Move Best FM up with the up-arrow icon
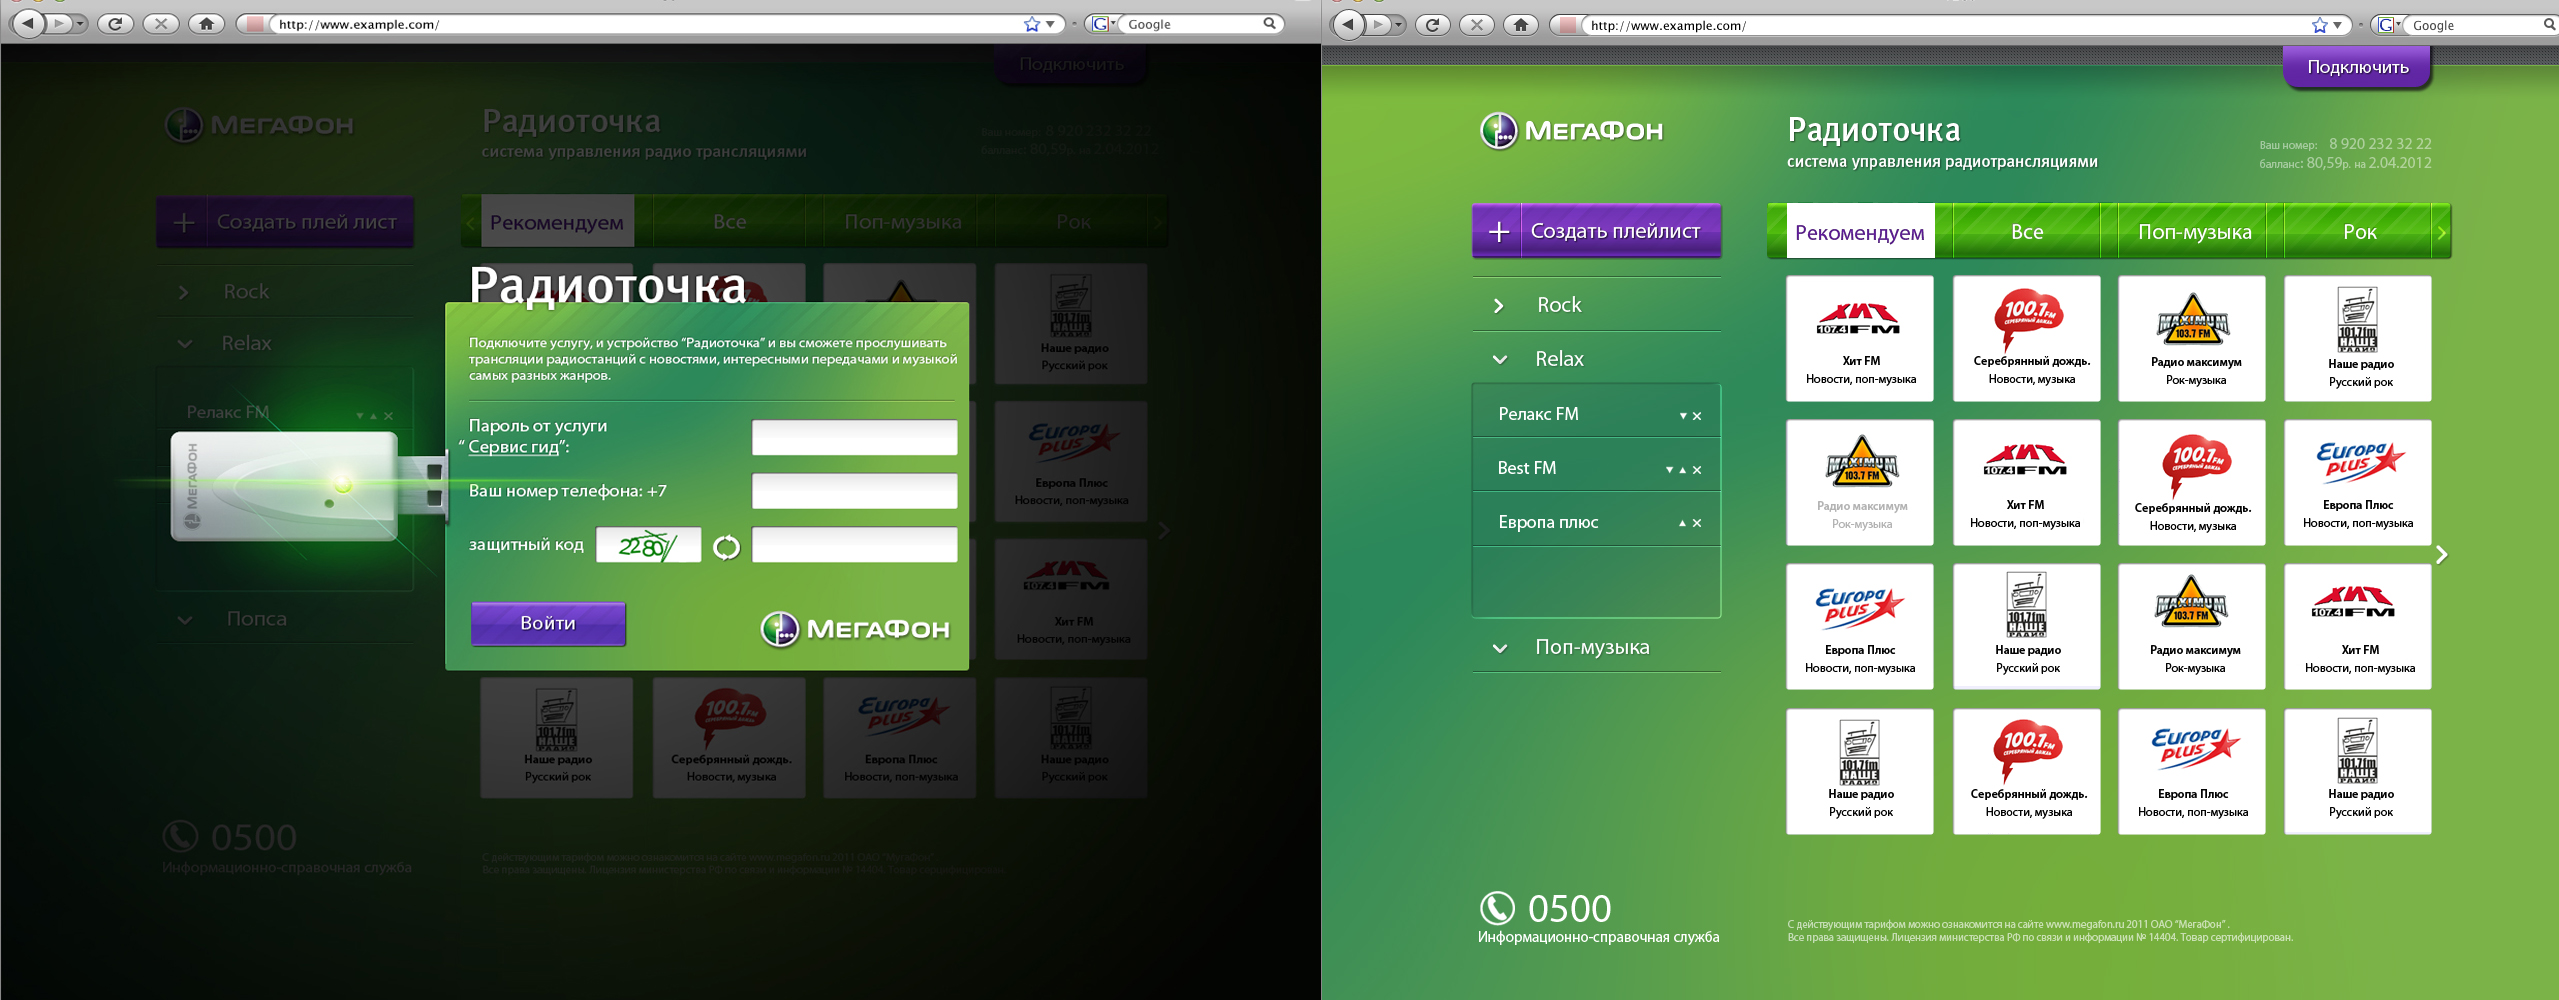Image resolution: width=2559 pixels, height=1000 pixels. click(x=1682, y=470)
